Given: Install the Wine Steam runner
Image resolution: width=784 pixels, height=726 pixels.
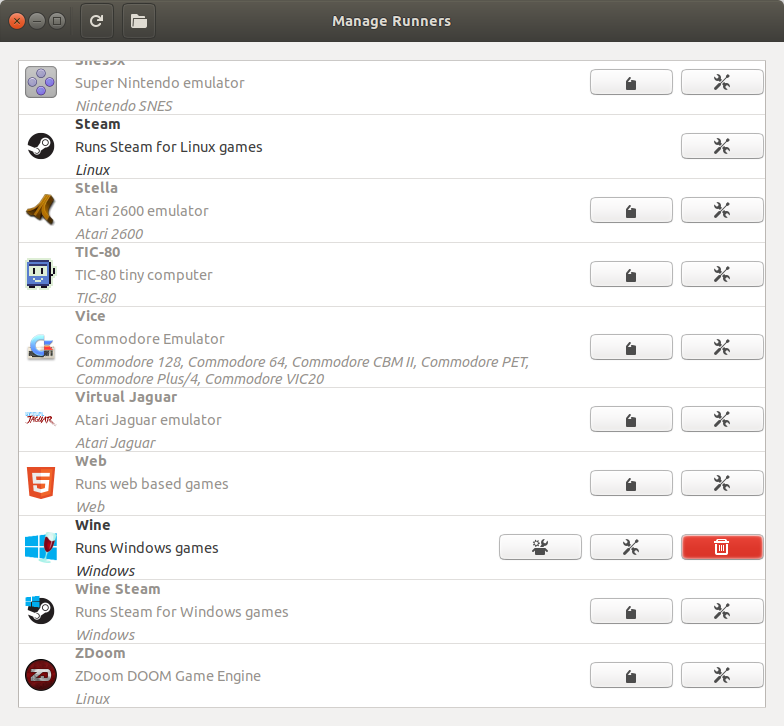Looking at the screenshot, I should pyautogui.click(x=631, y=612).
